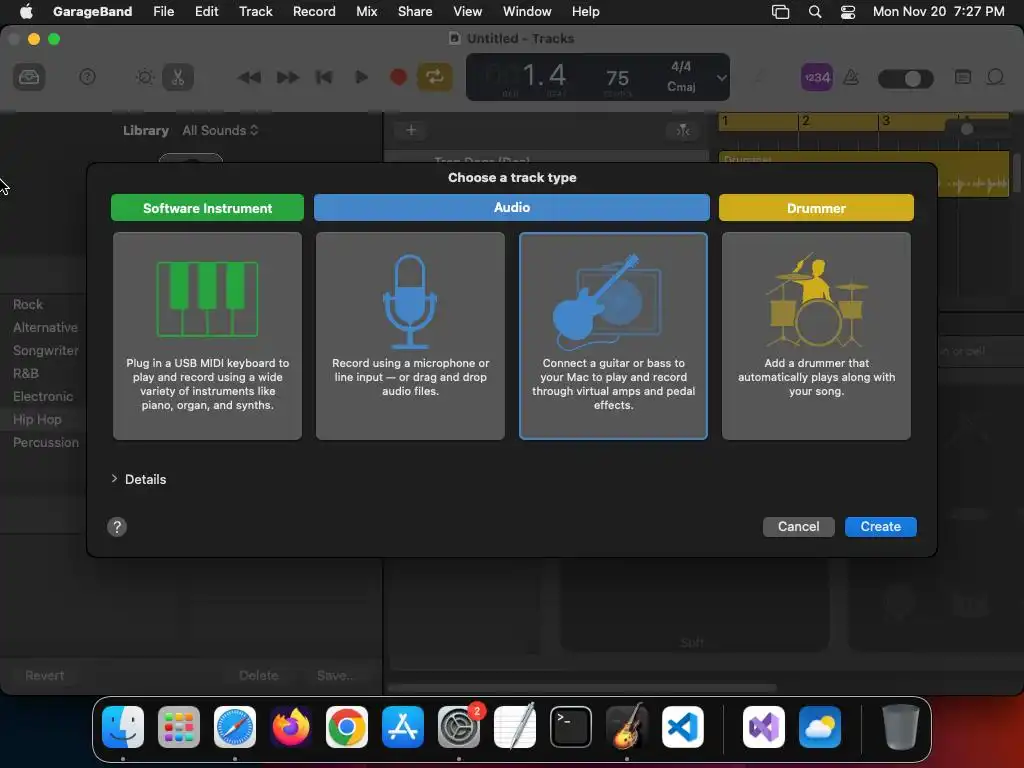The width and height of the screenshot is (1024, 768).
Task: Go to beginning transport button
Action: [324, 78]
